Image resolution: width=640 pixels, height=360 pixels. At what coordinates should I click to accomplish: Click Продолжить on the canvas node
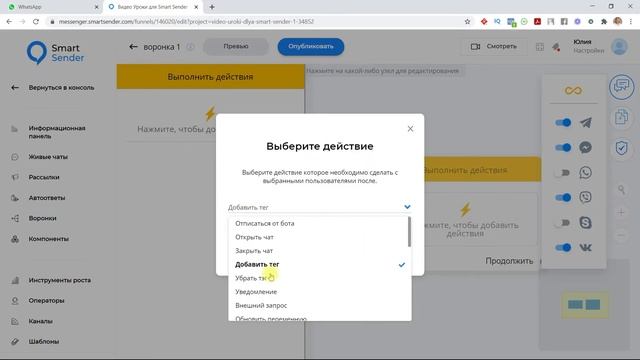pos(509,261)
